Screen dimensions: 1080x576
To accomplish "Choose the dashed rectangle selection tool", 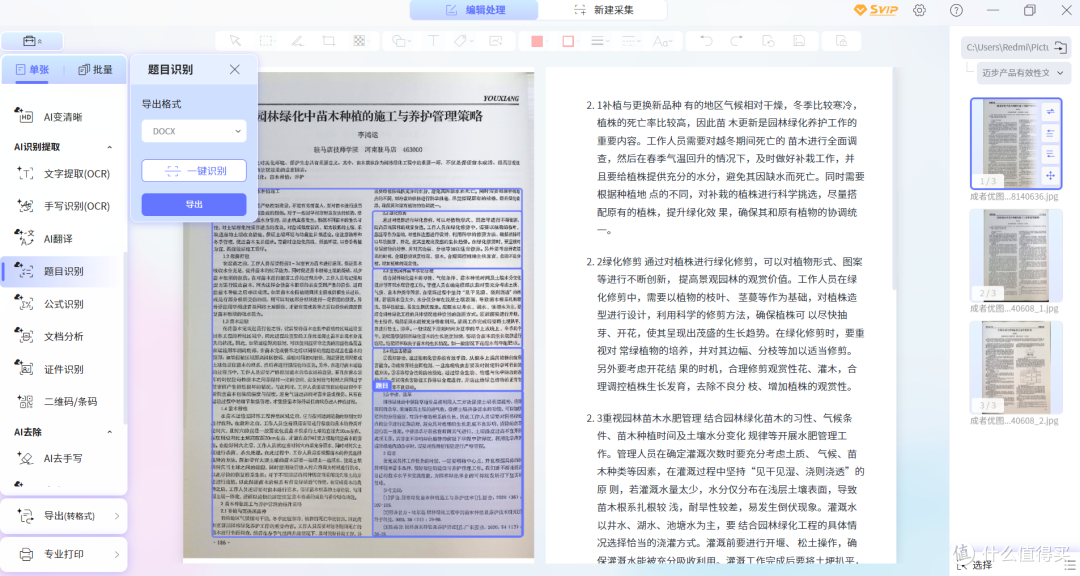I will tap(266, 41).
